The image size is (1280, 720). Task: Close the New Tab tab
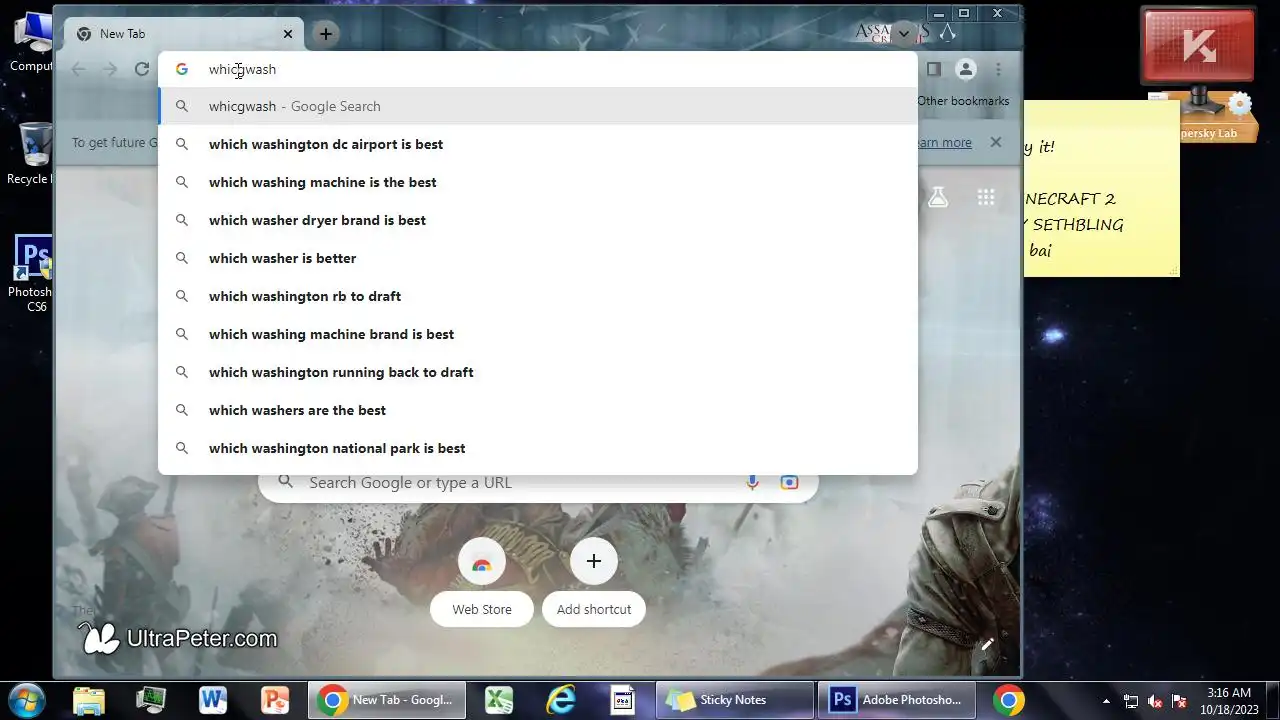point(288,33)
